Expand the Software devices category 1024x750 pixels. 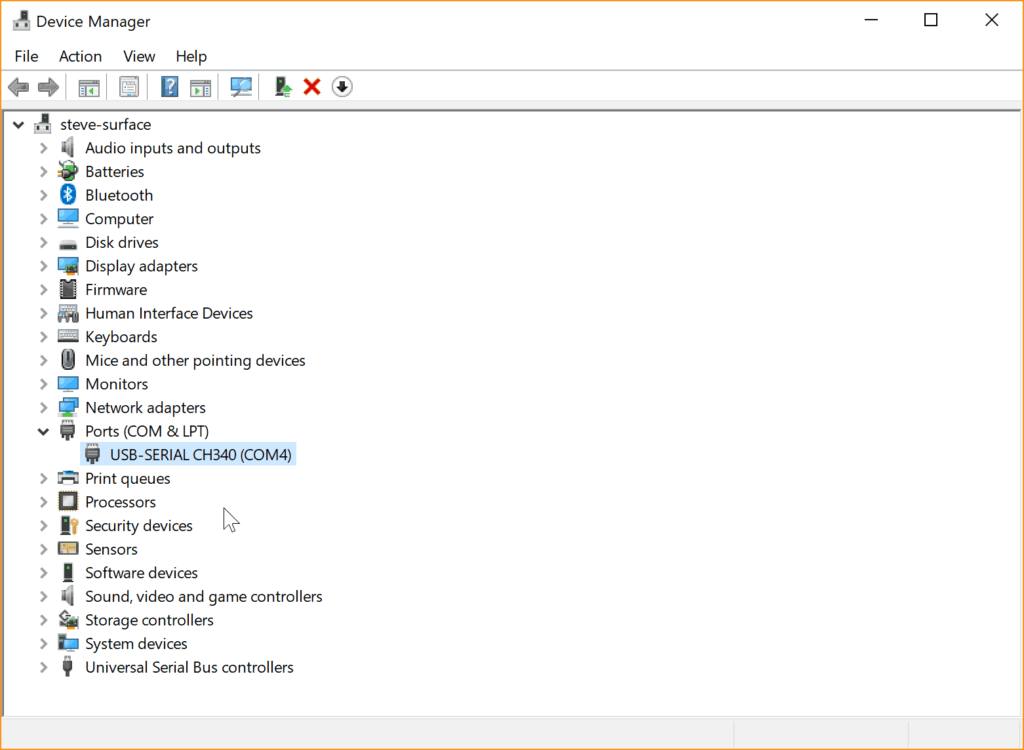tap(43, 573)
